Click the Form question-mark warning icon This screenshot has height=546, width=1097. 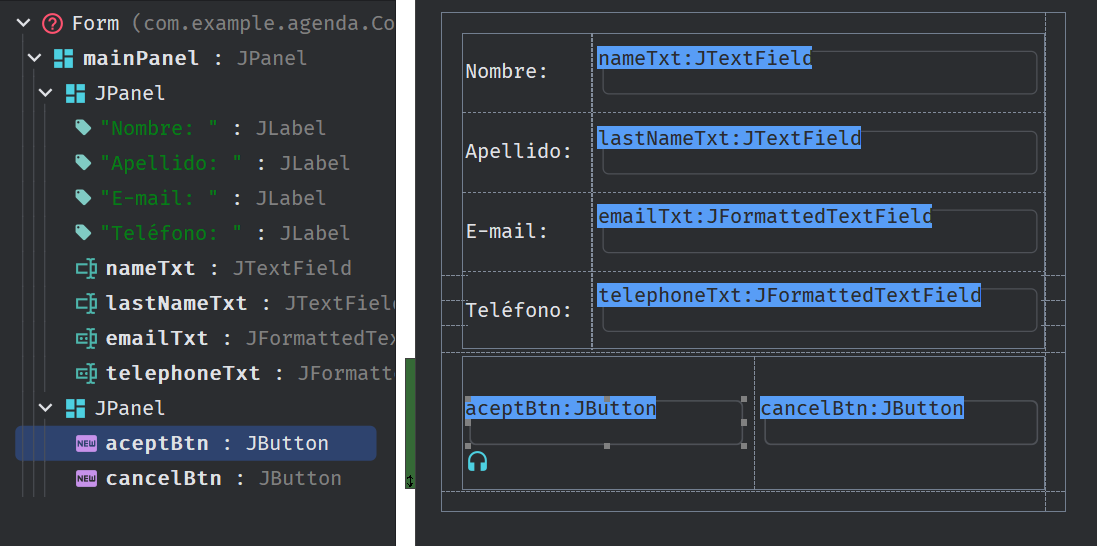coord(53,23)
